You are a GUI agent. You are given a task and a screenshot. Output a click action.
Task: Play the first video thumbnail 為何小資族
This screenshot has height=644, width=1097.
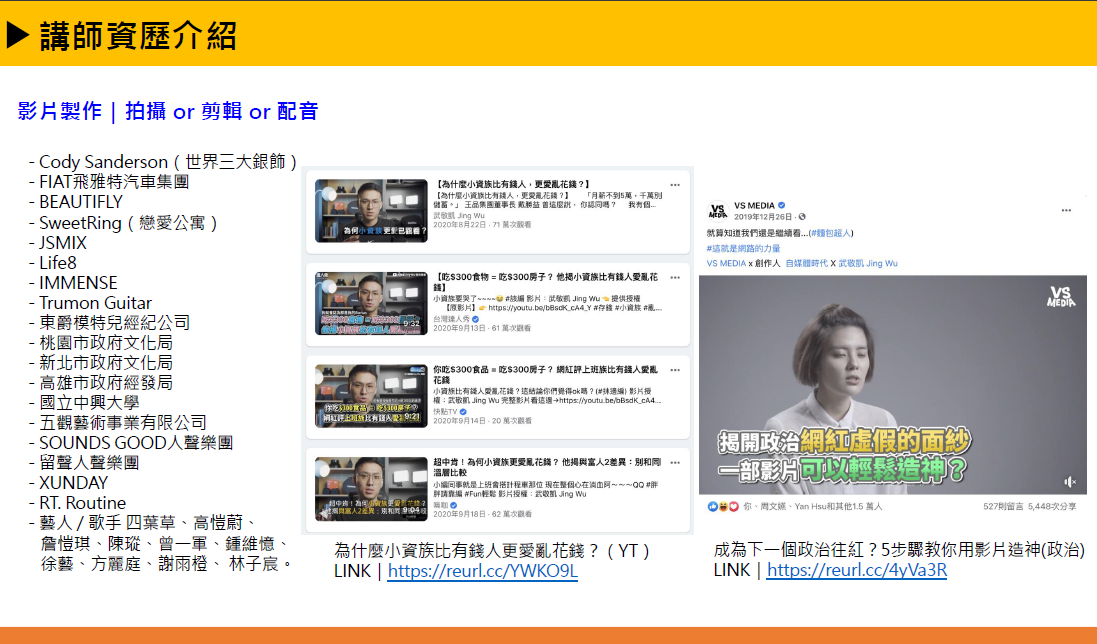coord(371,211)
